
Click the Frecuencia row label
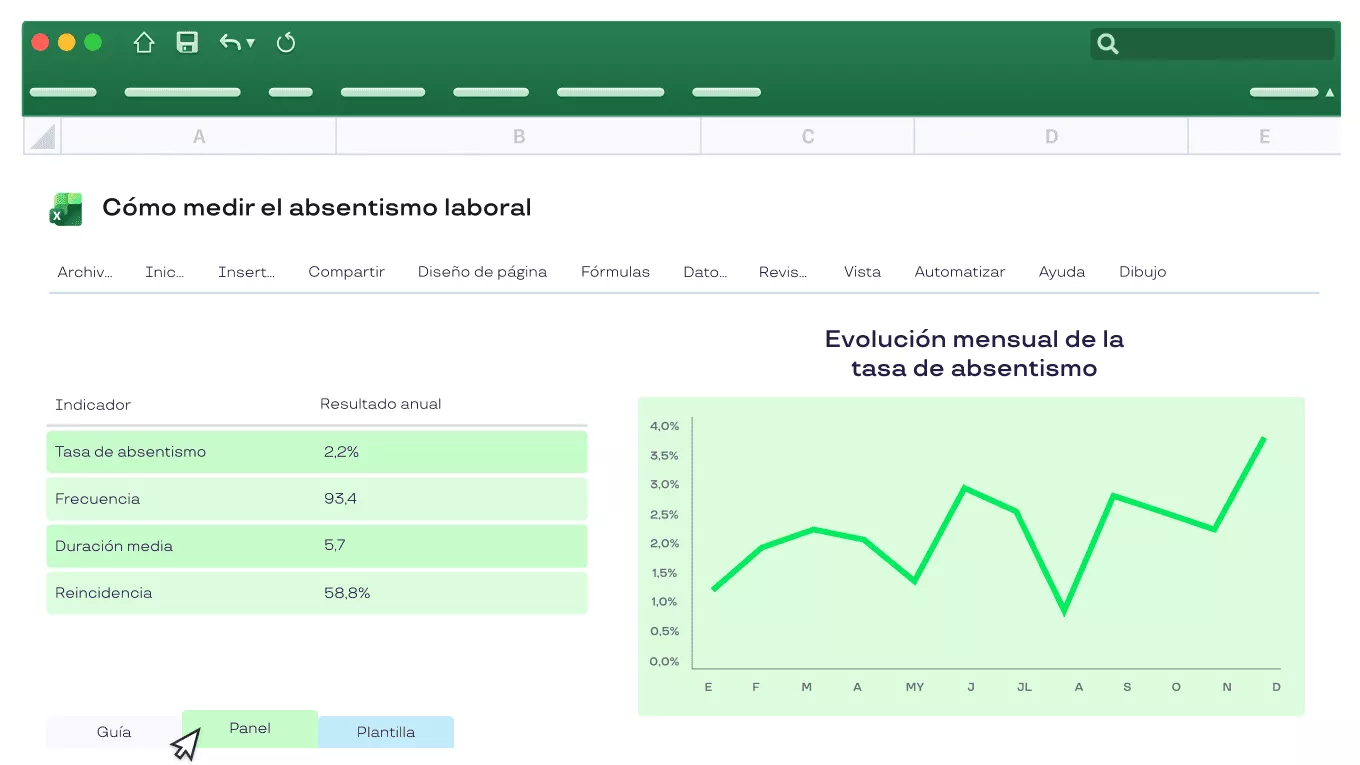pyautogui.click(x=97, y=499)
